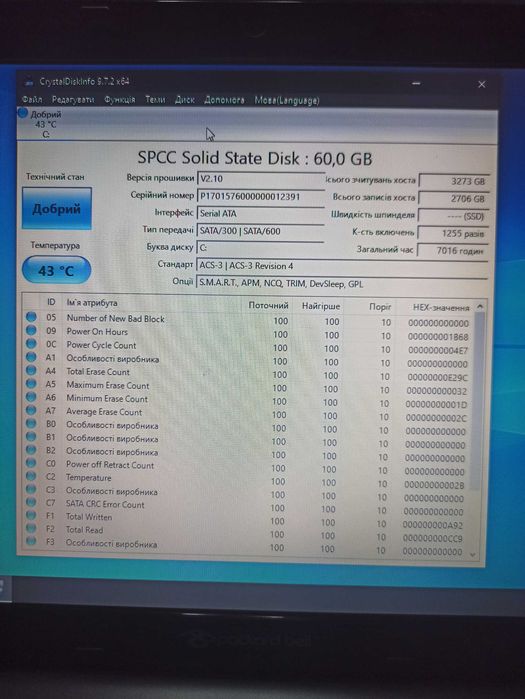The width and height of the screenshot is (525, 699).
Task: Click the firmware version field V2.10
Action: click(260, 179)
